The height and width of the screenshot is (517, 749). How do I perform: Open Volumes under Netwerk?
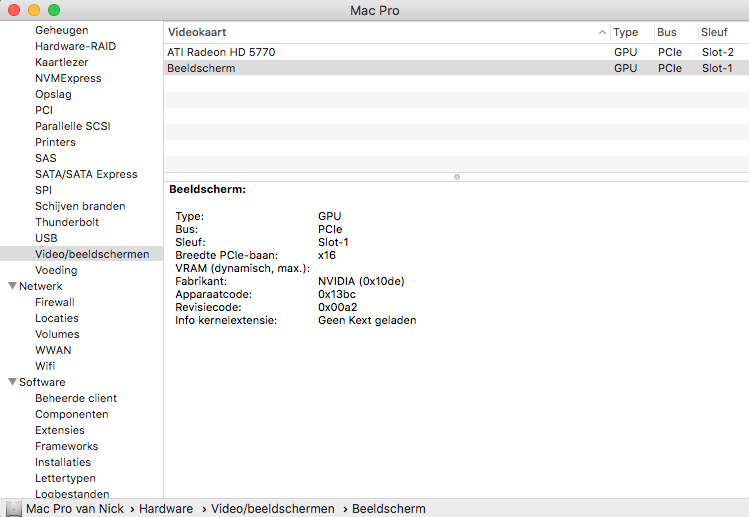[x=57, y=334]
